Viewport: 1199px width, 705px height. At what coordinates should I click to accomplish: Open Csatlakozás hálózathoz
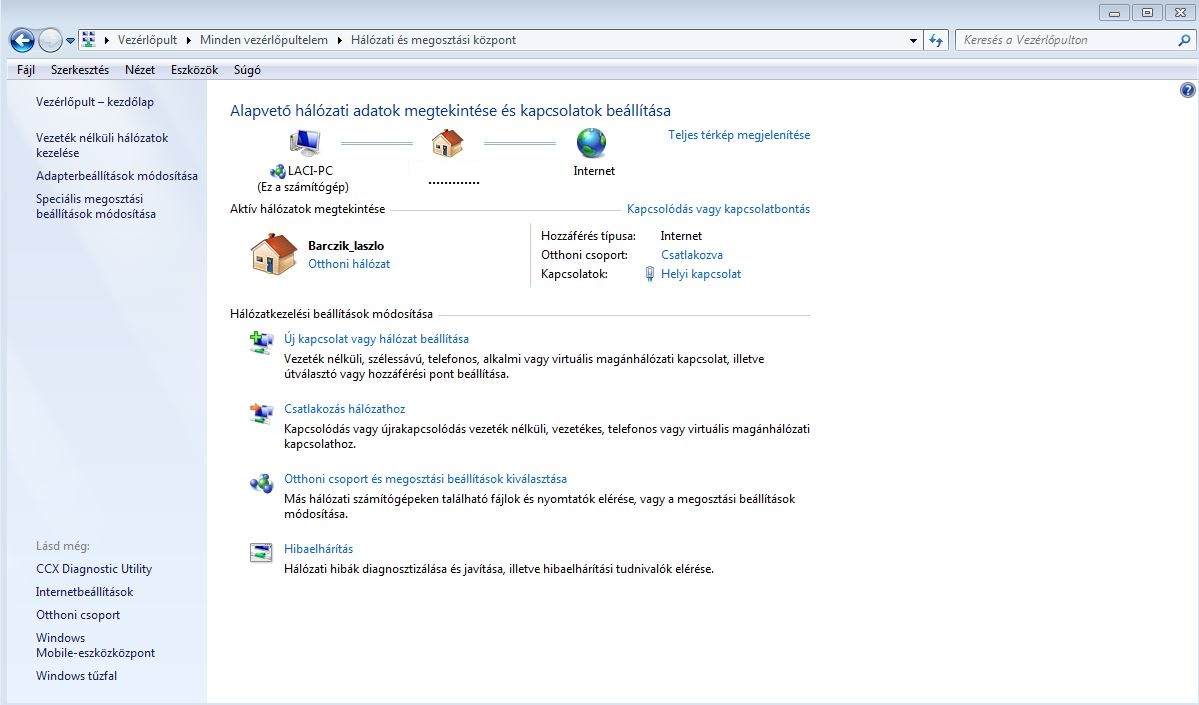coord(344,409)
